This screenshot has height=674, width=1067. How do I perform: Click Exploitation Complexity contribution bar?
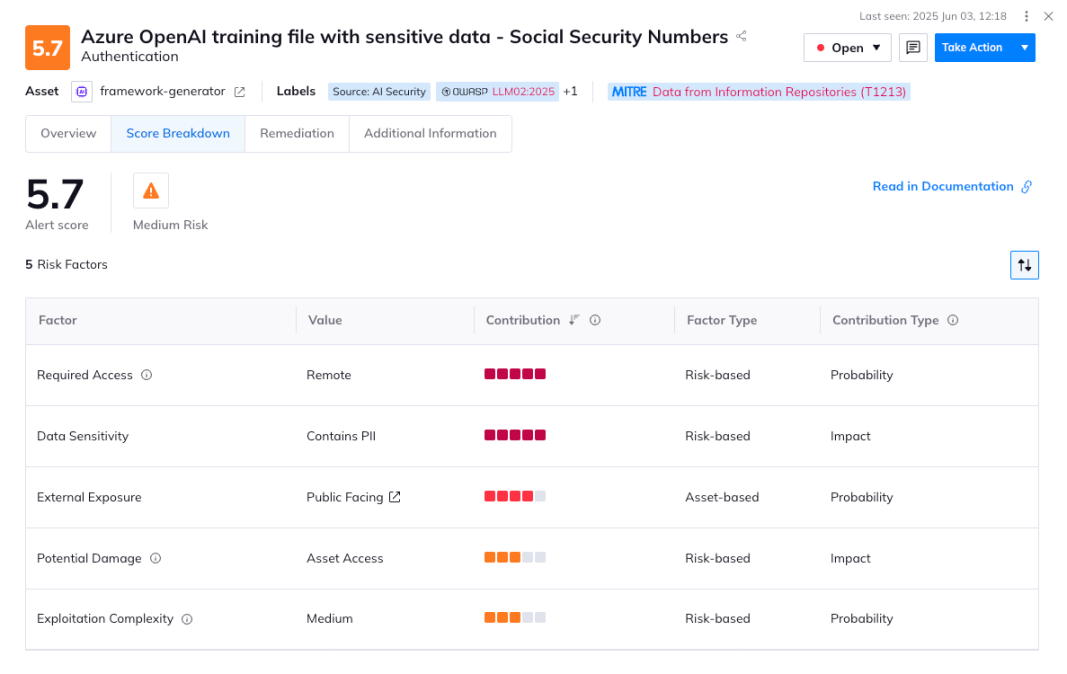point(515,617)
